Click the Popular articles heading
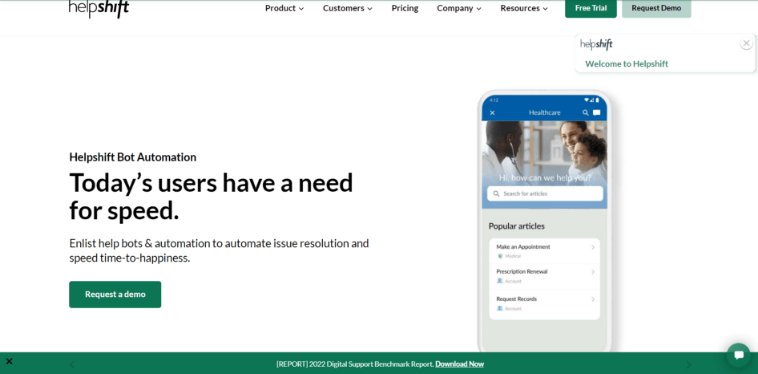 click(x=516, y=226)
